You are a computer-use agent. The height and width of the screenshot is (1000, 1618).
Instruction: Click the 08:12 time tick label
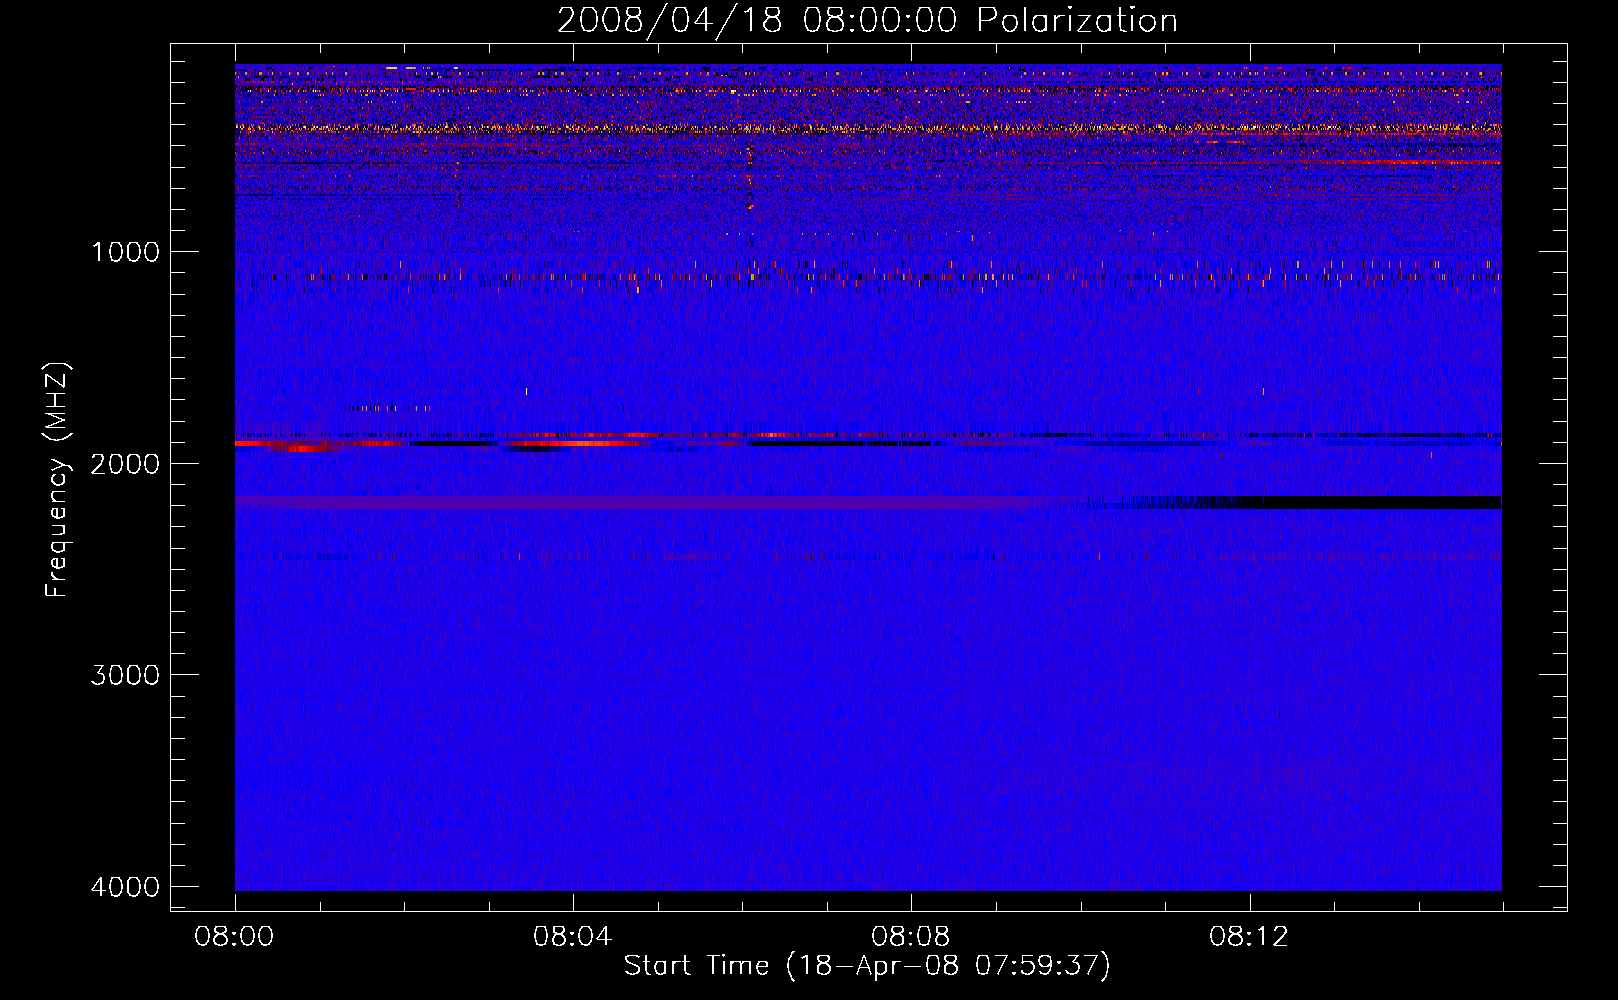(x=1249, y=937)
